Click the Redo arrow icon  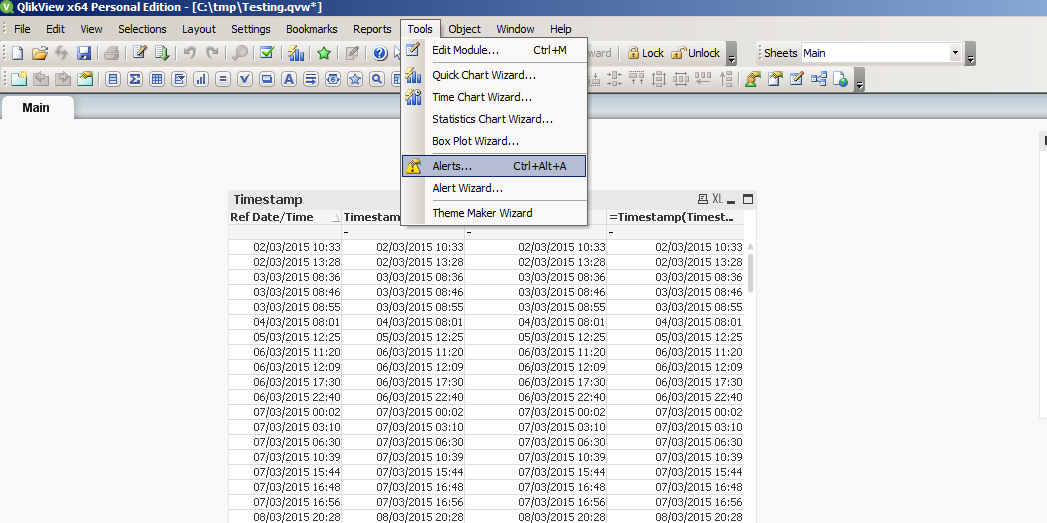click(x=212, y=53)
